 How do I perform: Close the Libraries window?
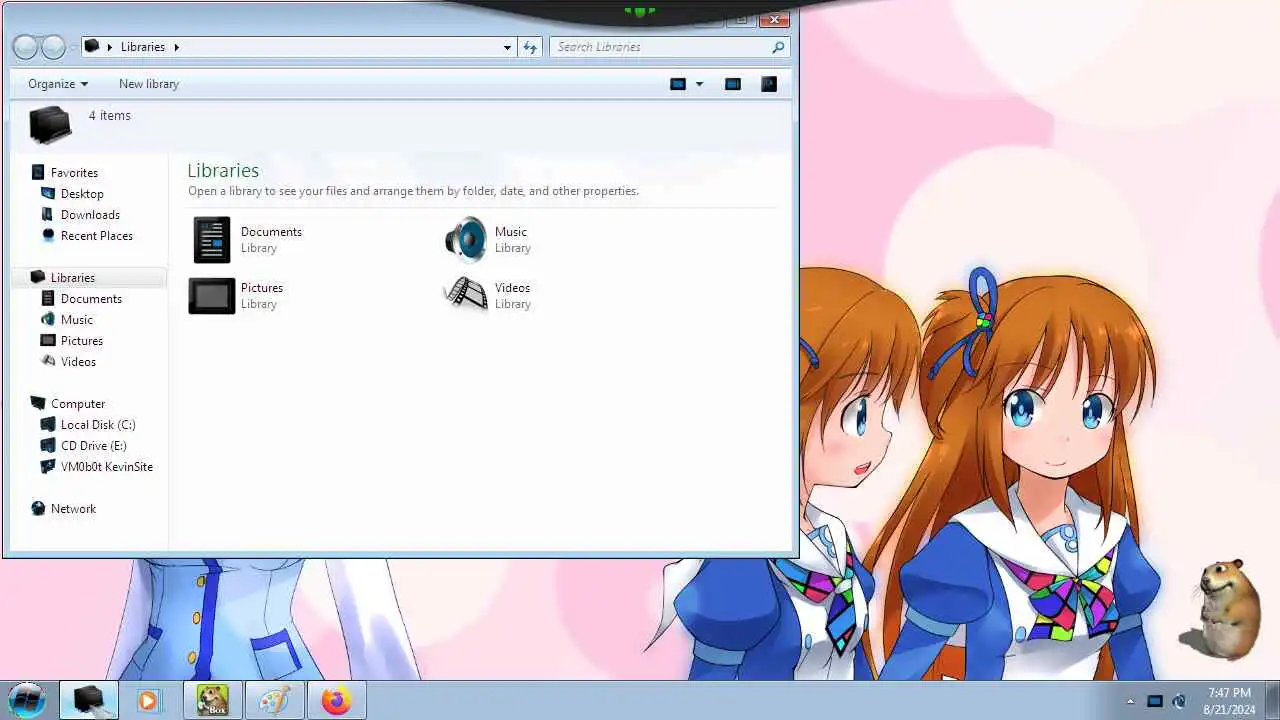[774, 18]
